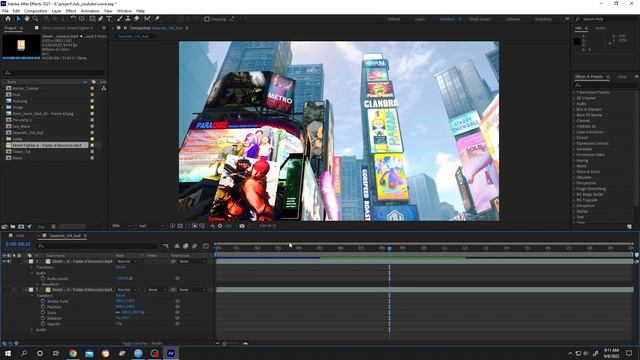Image resolution: width=640 pixels, height=360 pixels.
Task: Open blending Mode dropdown for layer 1
Action: (x=127, y=261)
